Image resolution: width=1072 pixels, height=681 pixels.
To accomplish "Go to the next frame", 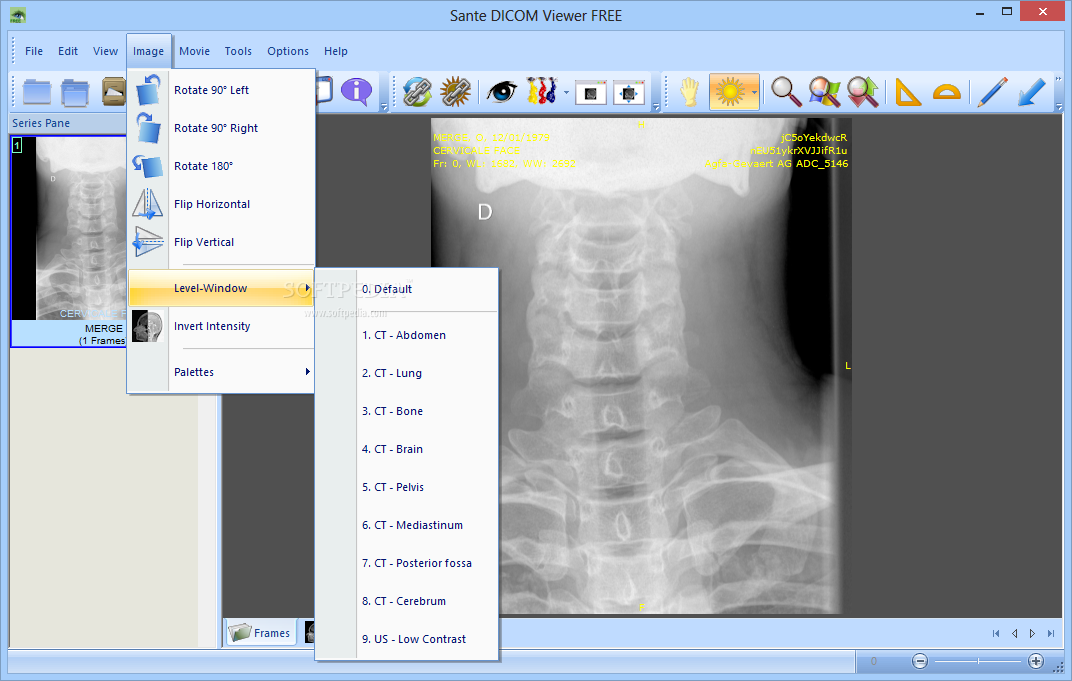I will coord(1032,634).
